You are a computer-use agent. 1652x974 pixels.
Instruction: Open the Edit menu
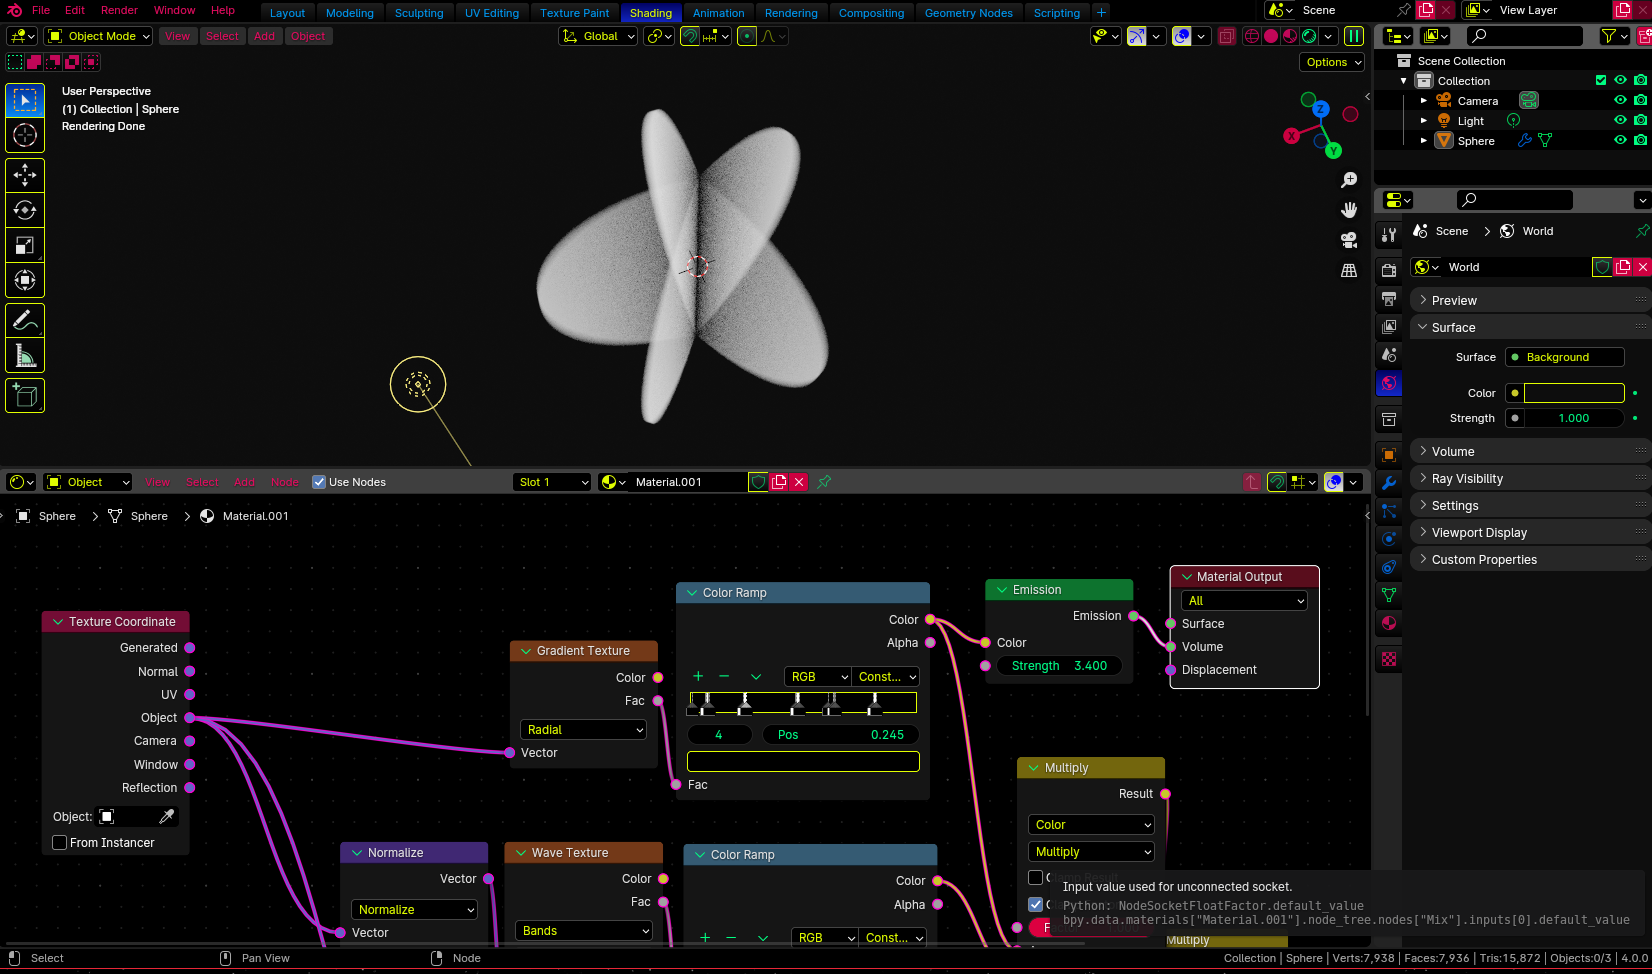pos(75,10)
